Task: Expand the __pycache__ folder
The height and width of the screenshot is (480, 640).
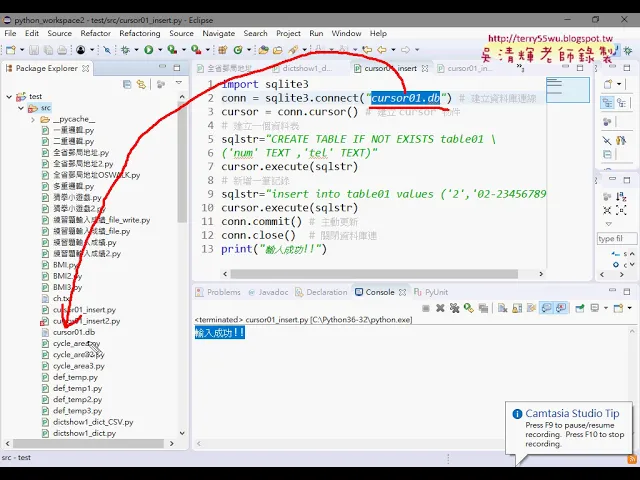Action: (33, 120)
